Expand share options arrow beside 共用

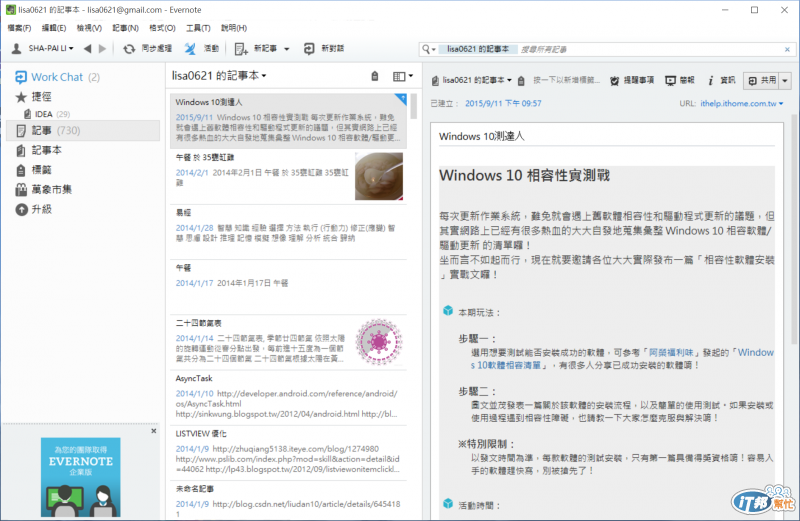coord(785,81)
